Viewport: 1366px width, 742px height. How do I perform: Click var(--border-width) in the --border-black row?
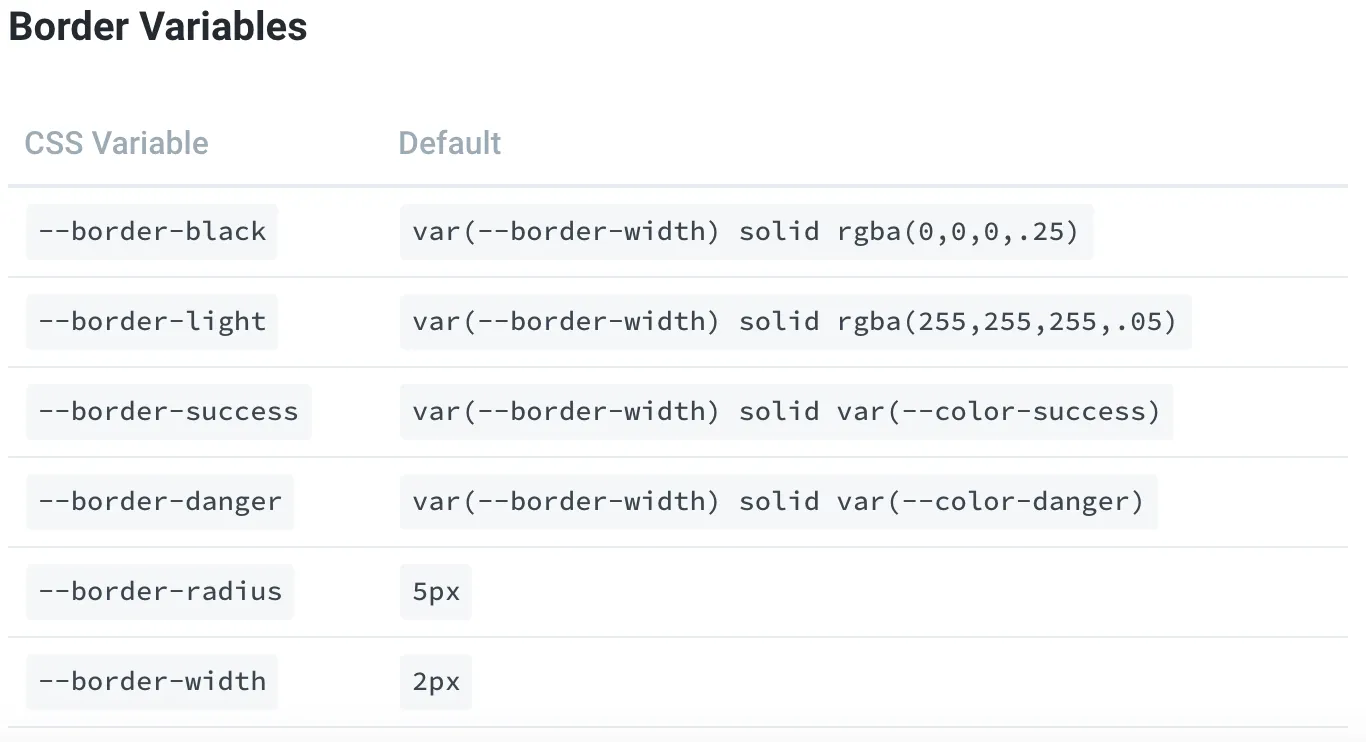(566, 232)
